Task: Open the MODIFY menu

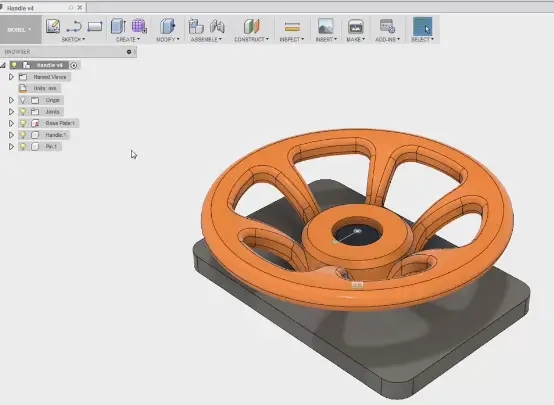Action: (x=167, y=40)
